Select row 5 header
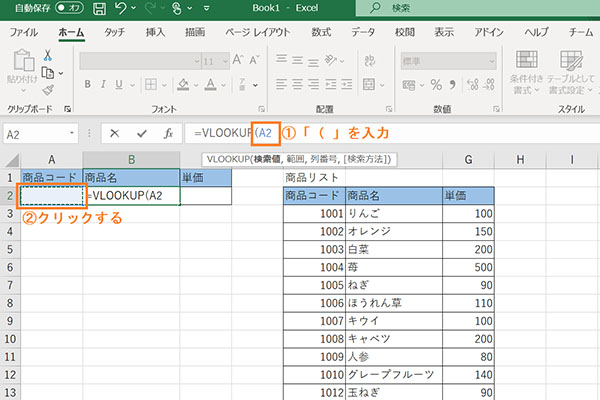Viewport: 600px width, 400px height. [x=10, y=249]
